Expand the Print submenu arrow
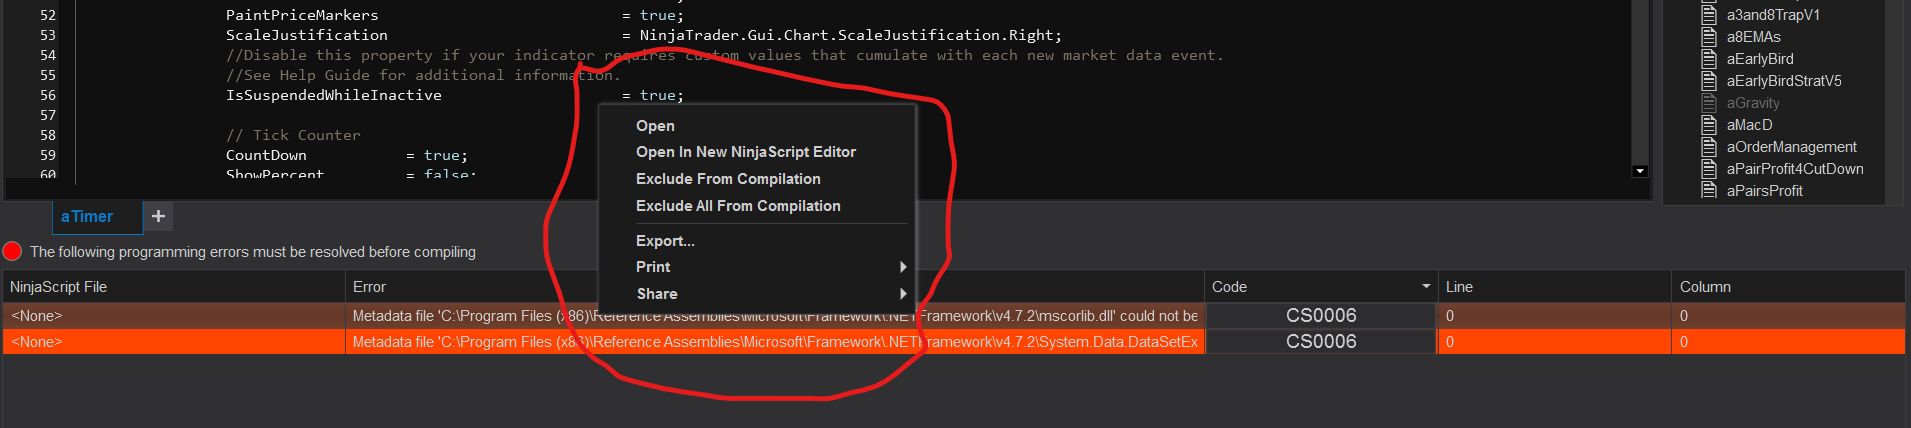This screenshot has height=428, width=1911. pyautogui.click(x=902, y=267)
